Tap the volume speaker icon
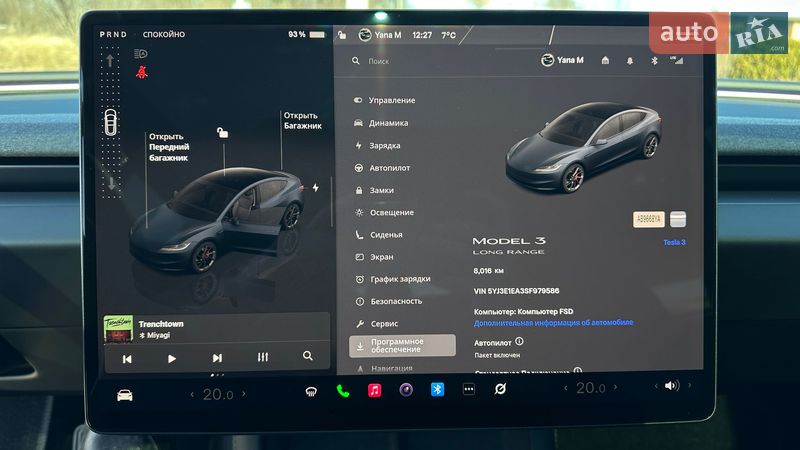Viewport: 800px width, 450px height. pyautogui.click(x=672, y=386)
